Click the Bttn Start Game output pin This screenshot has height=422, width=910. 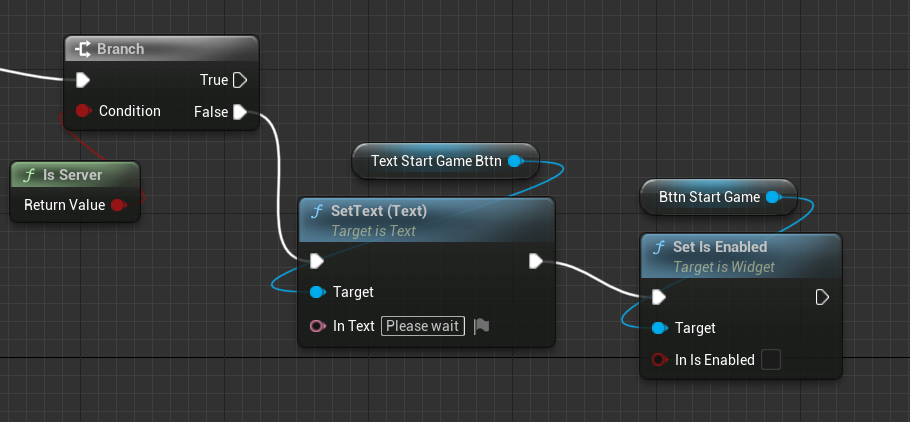coord(772,197)
